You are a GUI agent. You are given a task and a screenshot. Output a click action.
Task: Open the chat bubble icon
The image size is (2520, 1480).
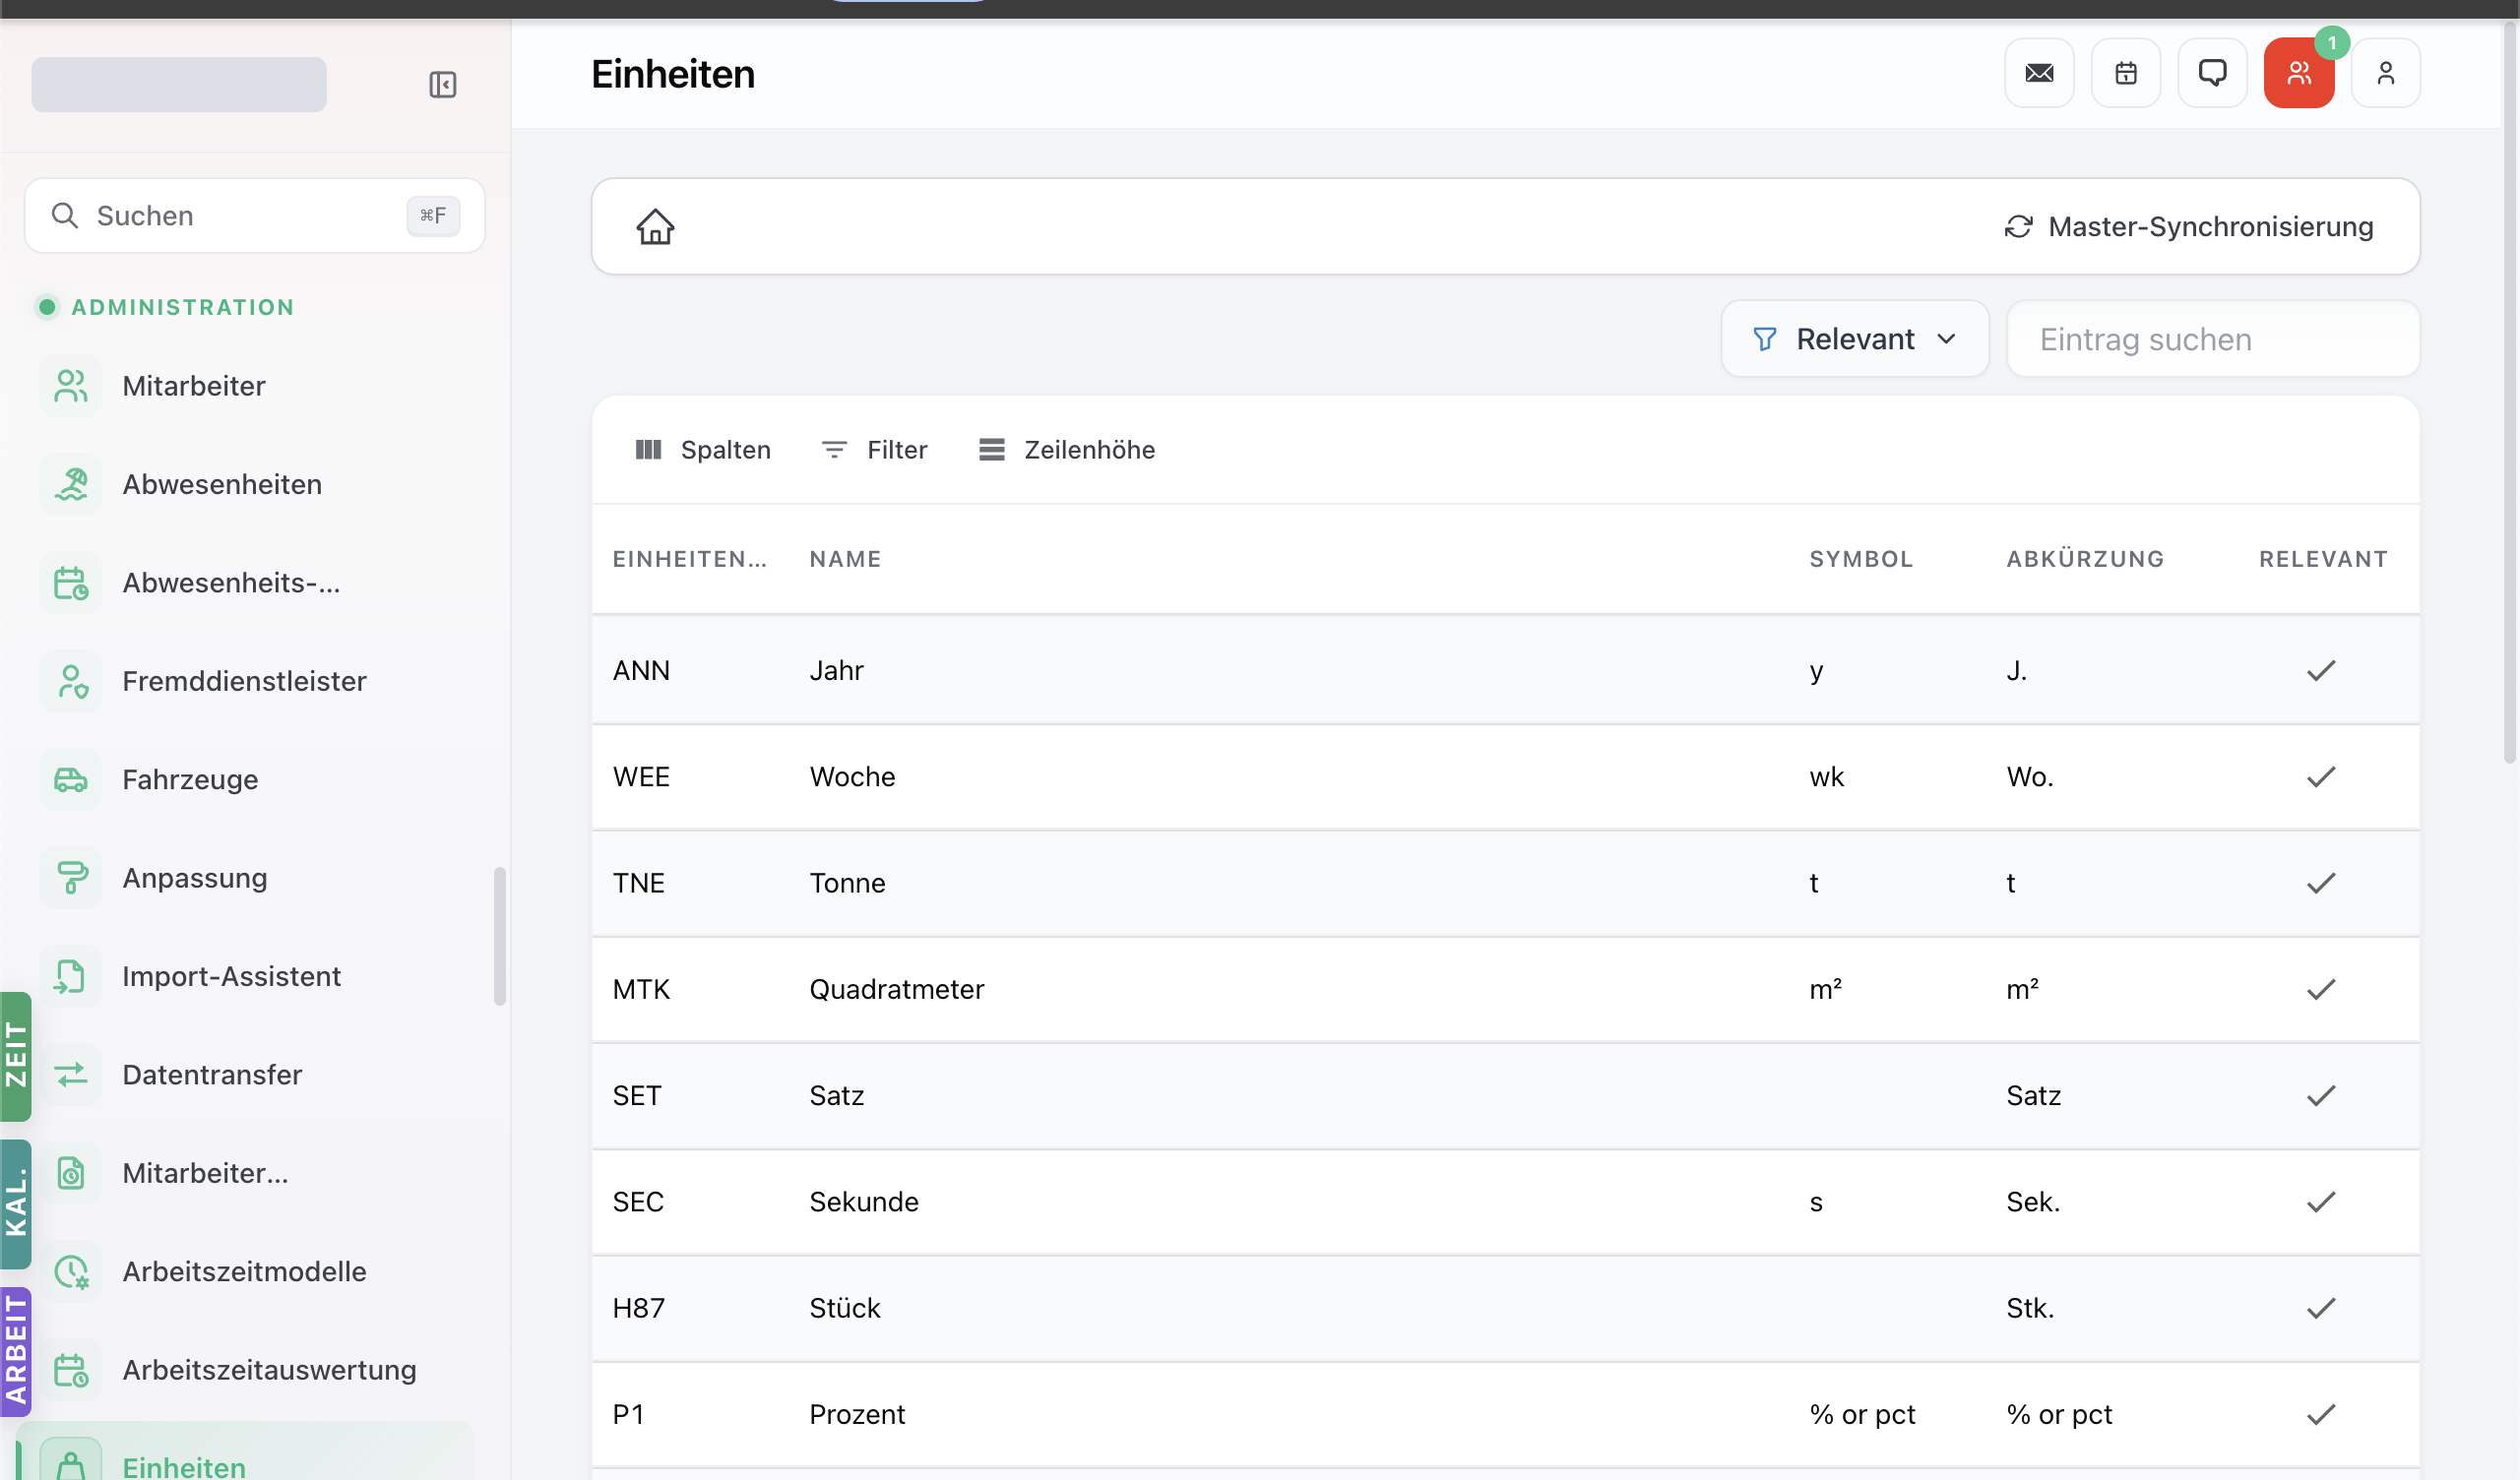point(2212,73)
